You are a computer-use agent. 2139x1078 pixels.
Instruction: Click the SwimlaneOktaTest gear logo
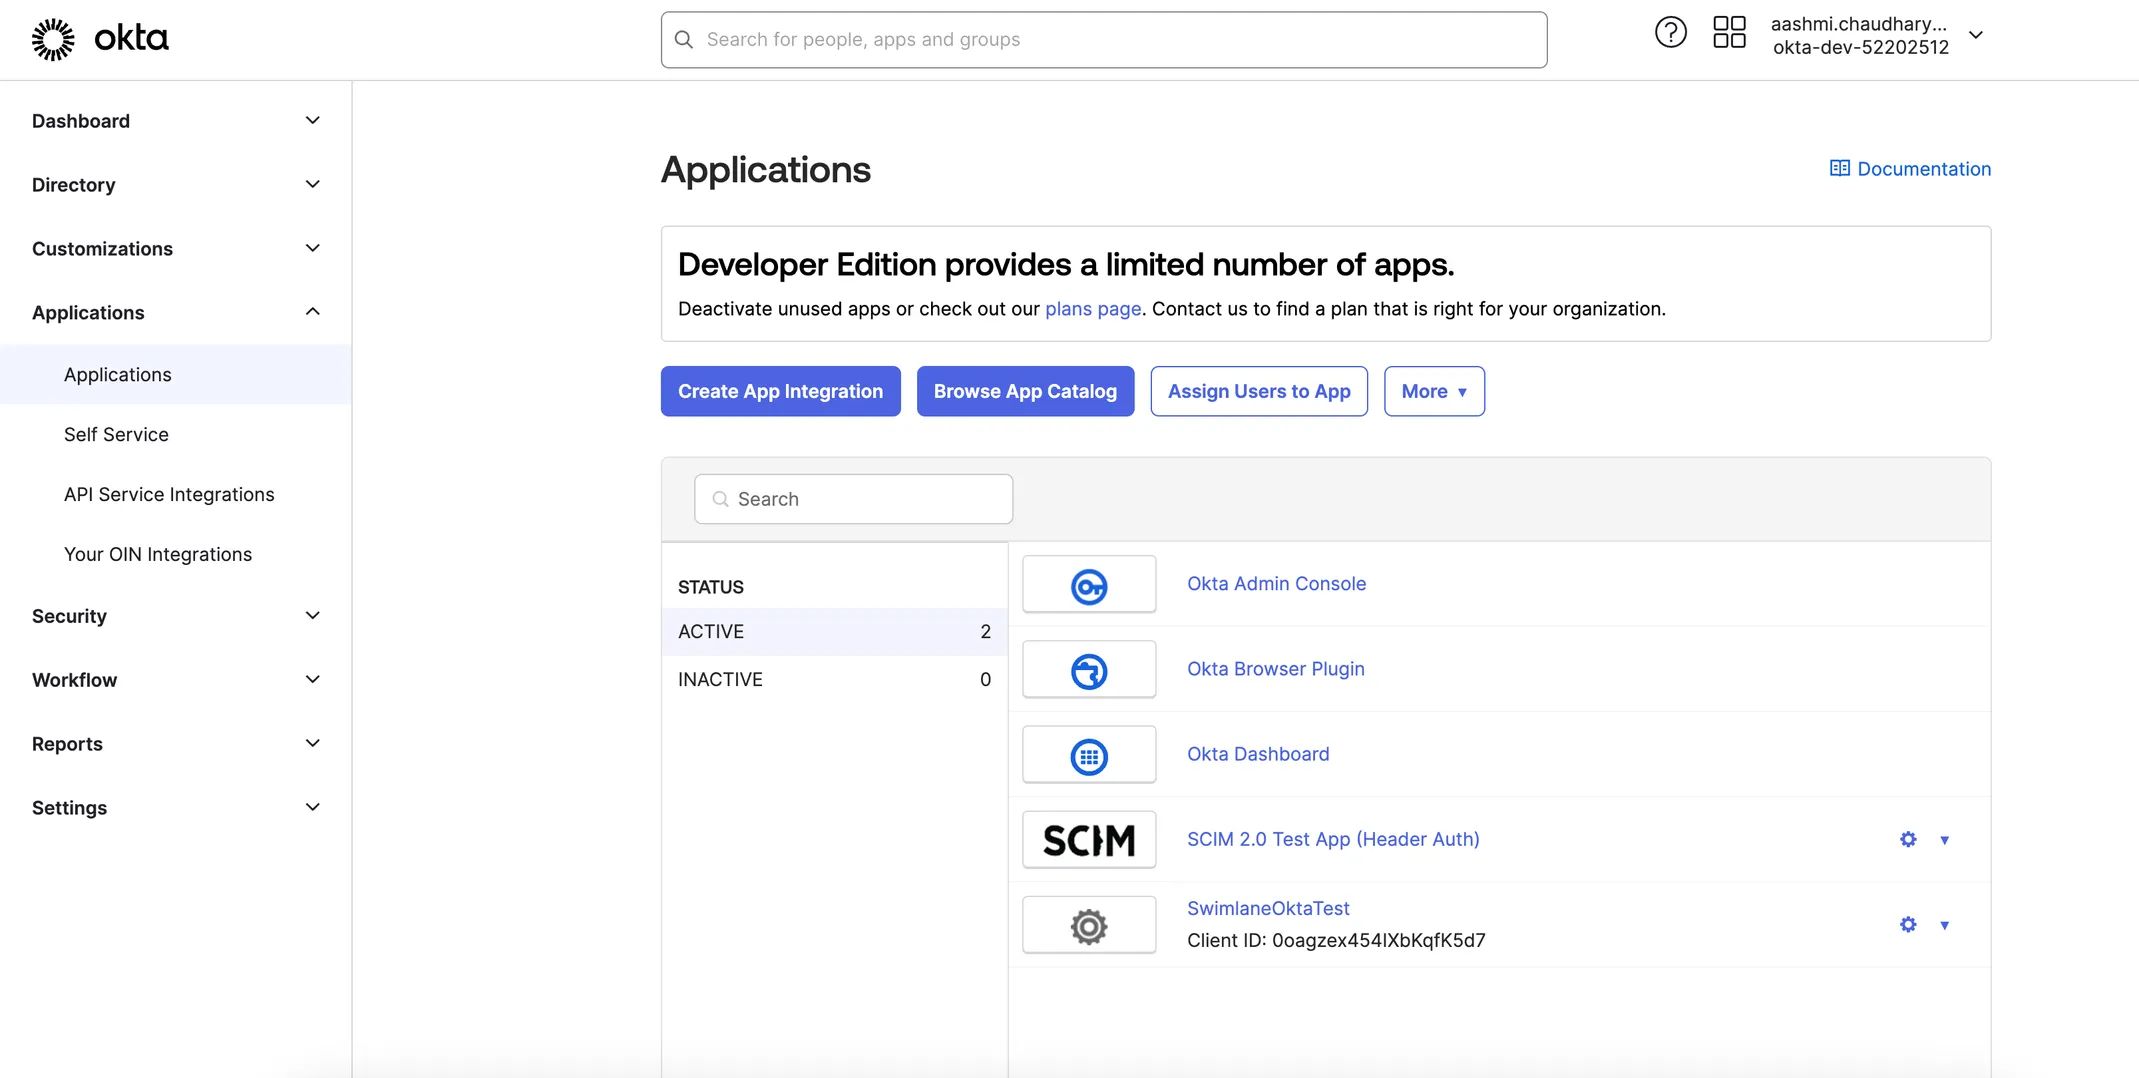click(x=1089, y=925)
